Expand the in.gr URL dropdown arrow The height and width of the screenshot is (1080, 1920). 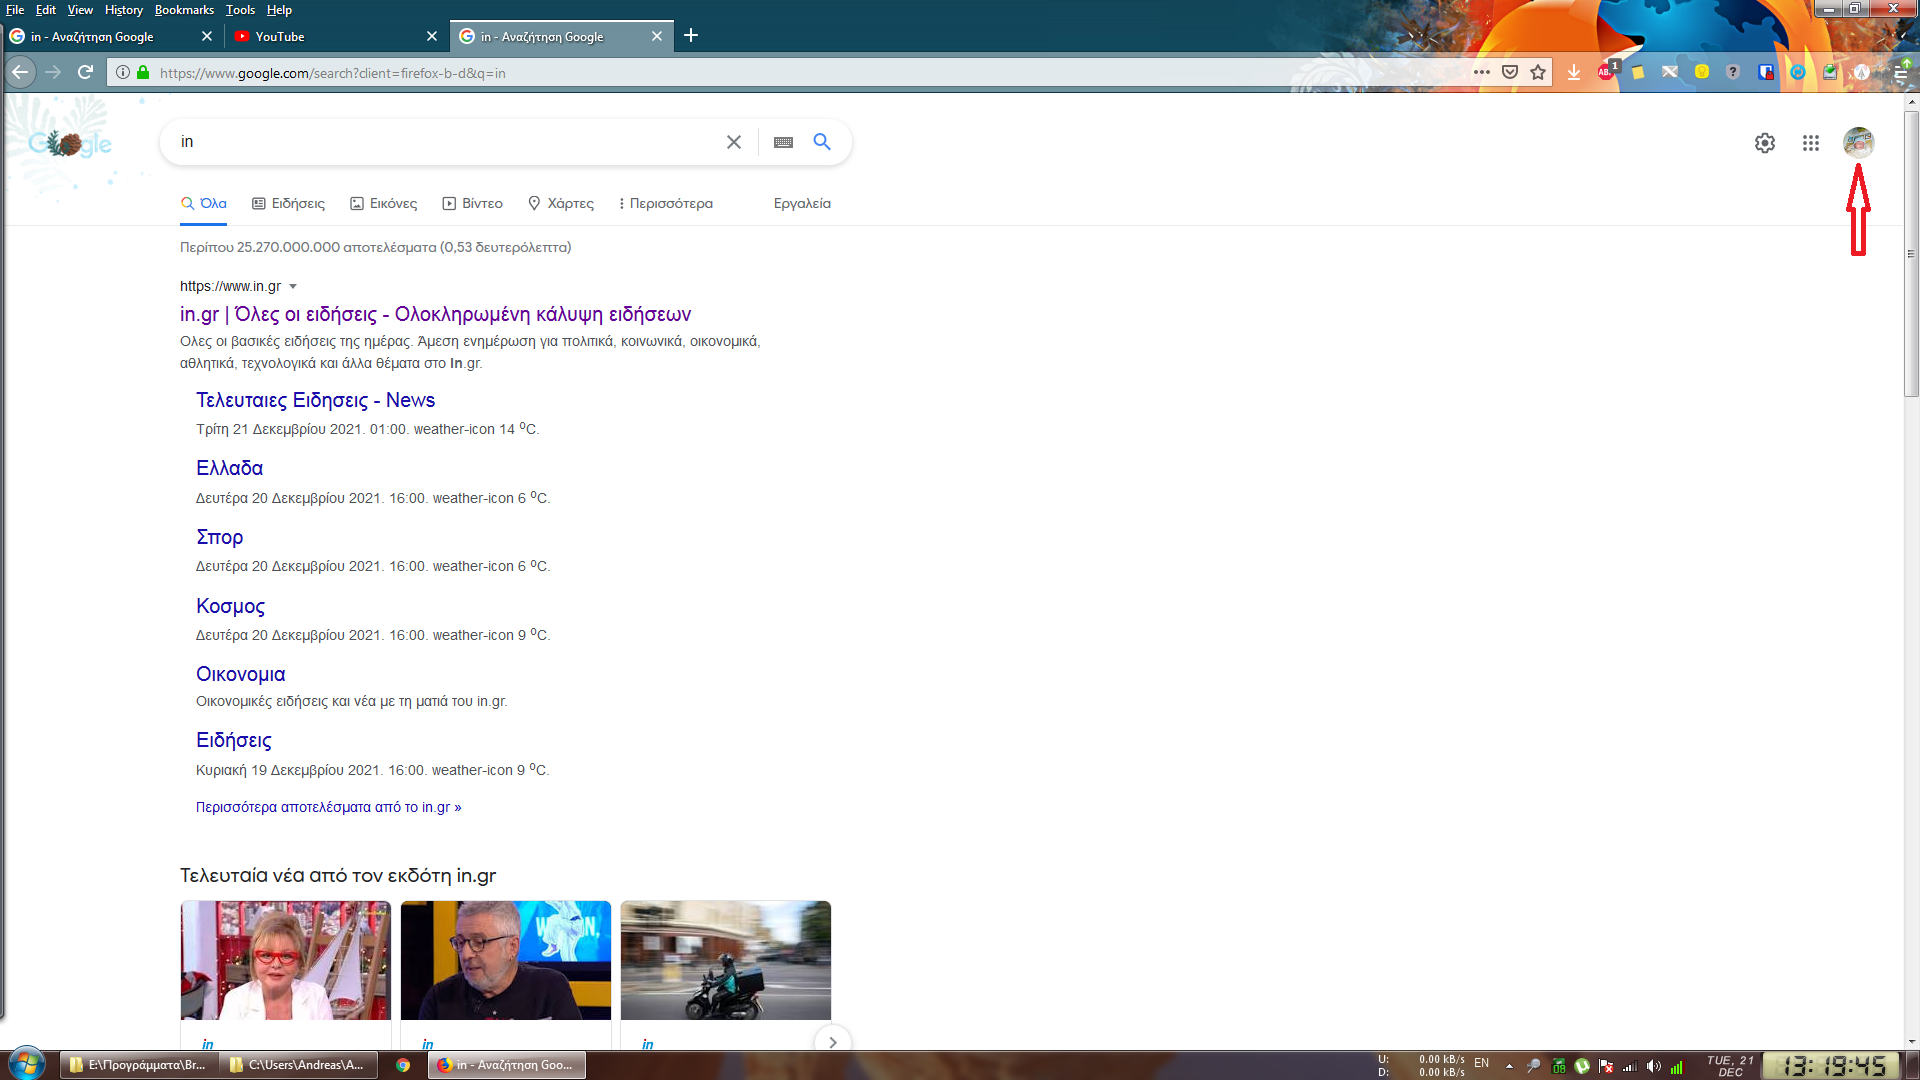pos(293,287)
